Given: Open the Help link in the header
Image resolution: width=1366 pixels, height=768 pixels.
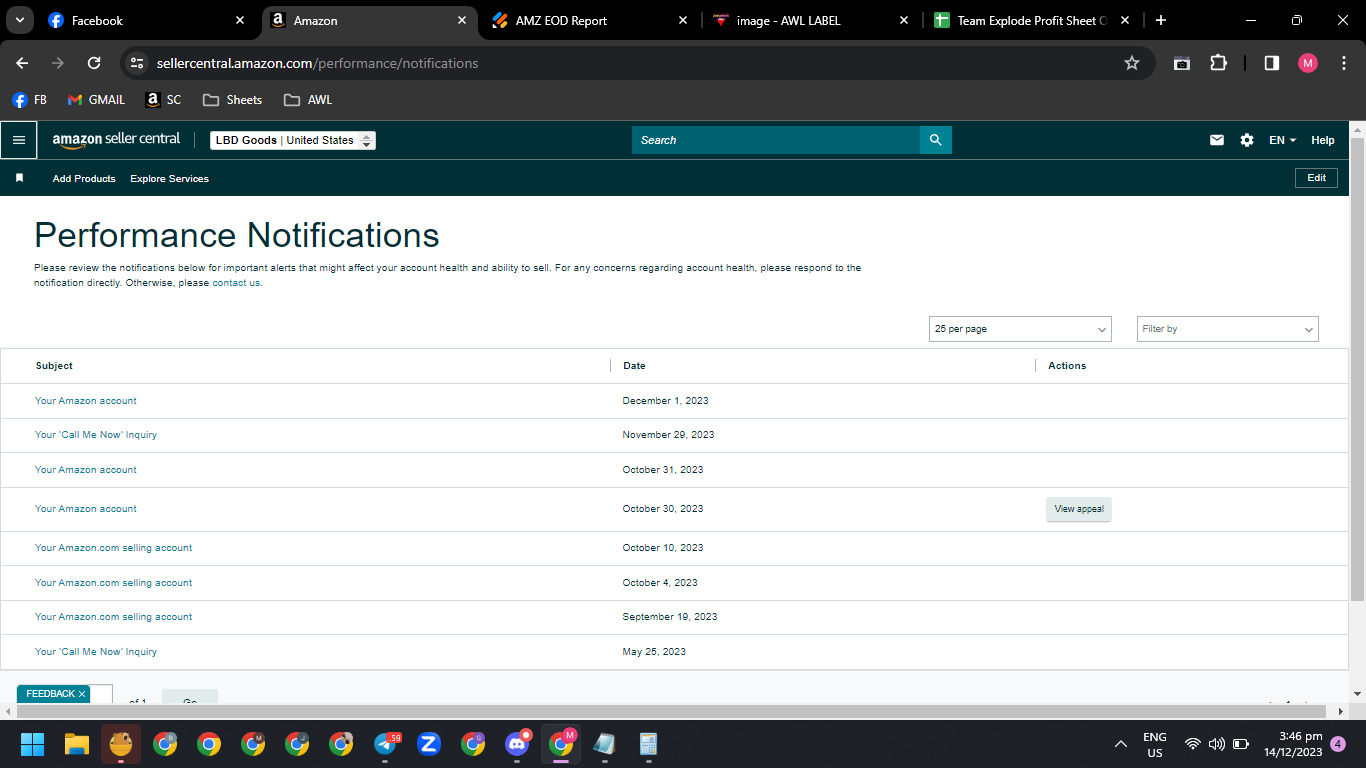Looking at the screenshot, I should coord(1322,140).
